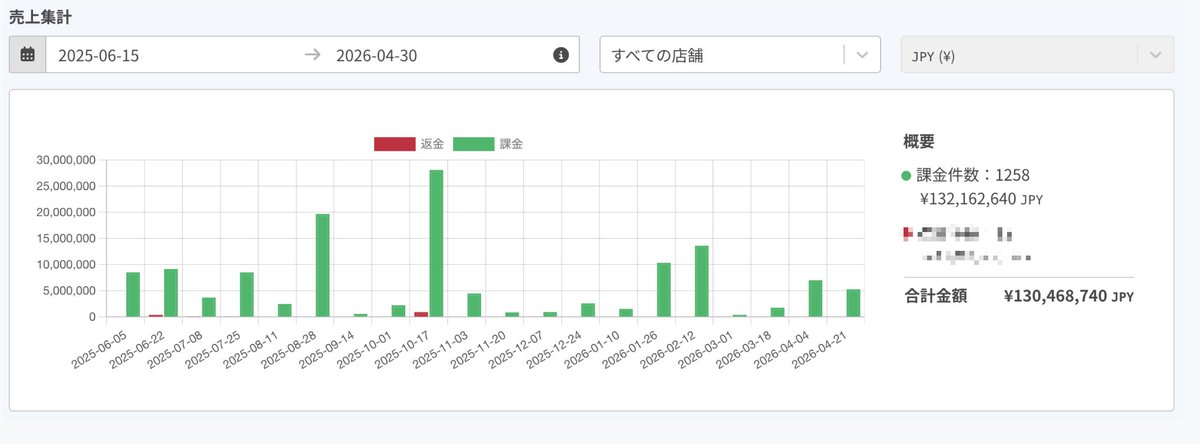Click the green bar at 2025-06-05
1200x444 pixels.
coord(133,294)
